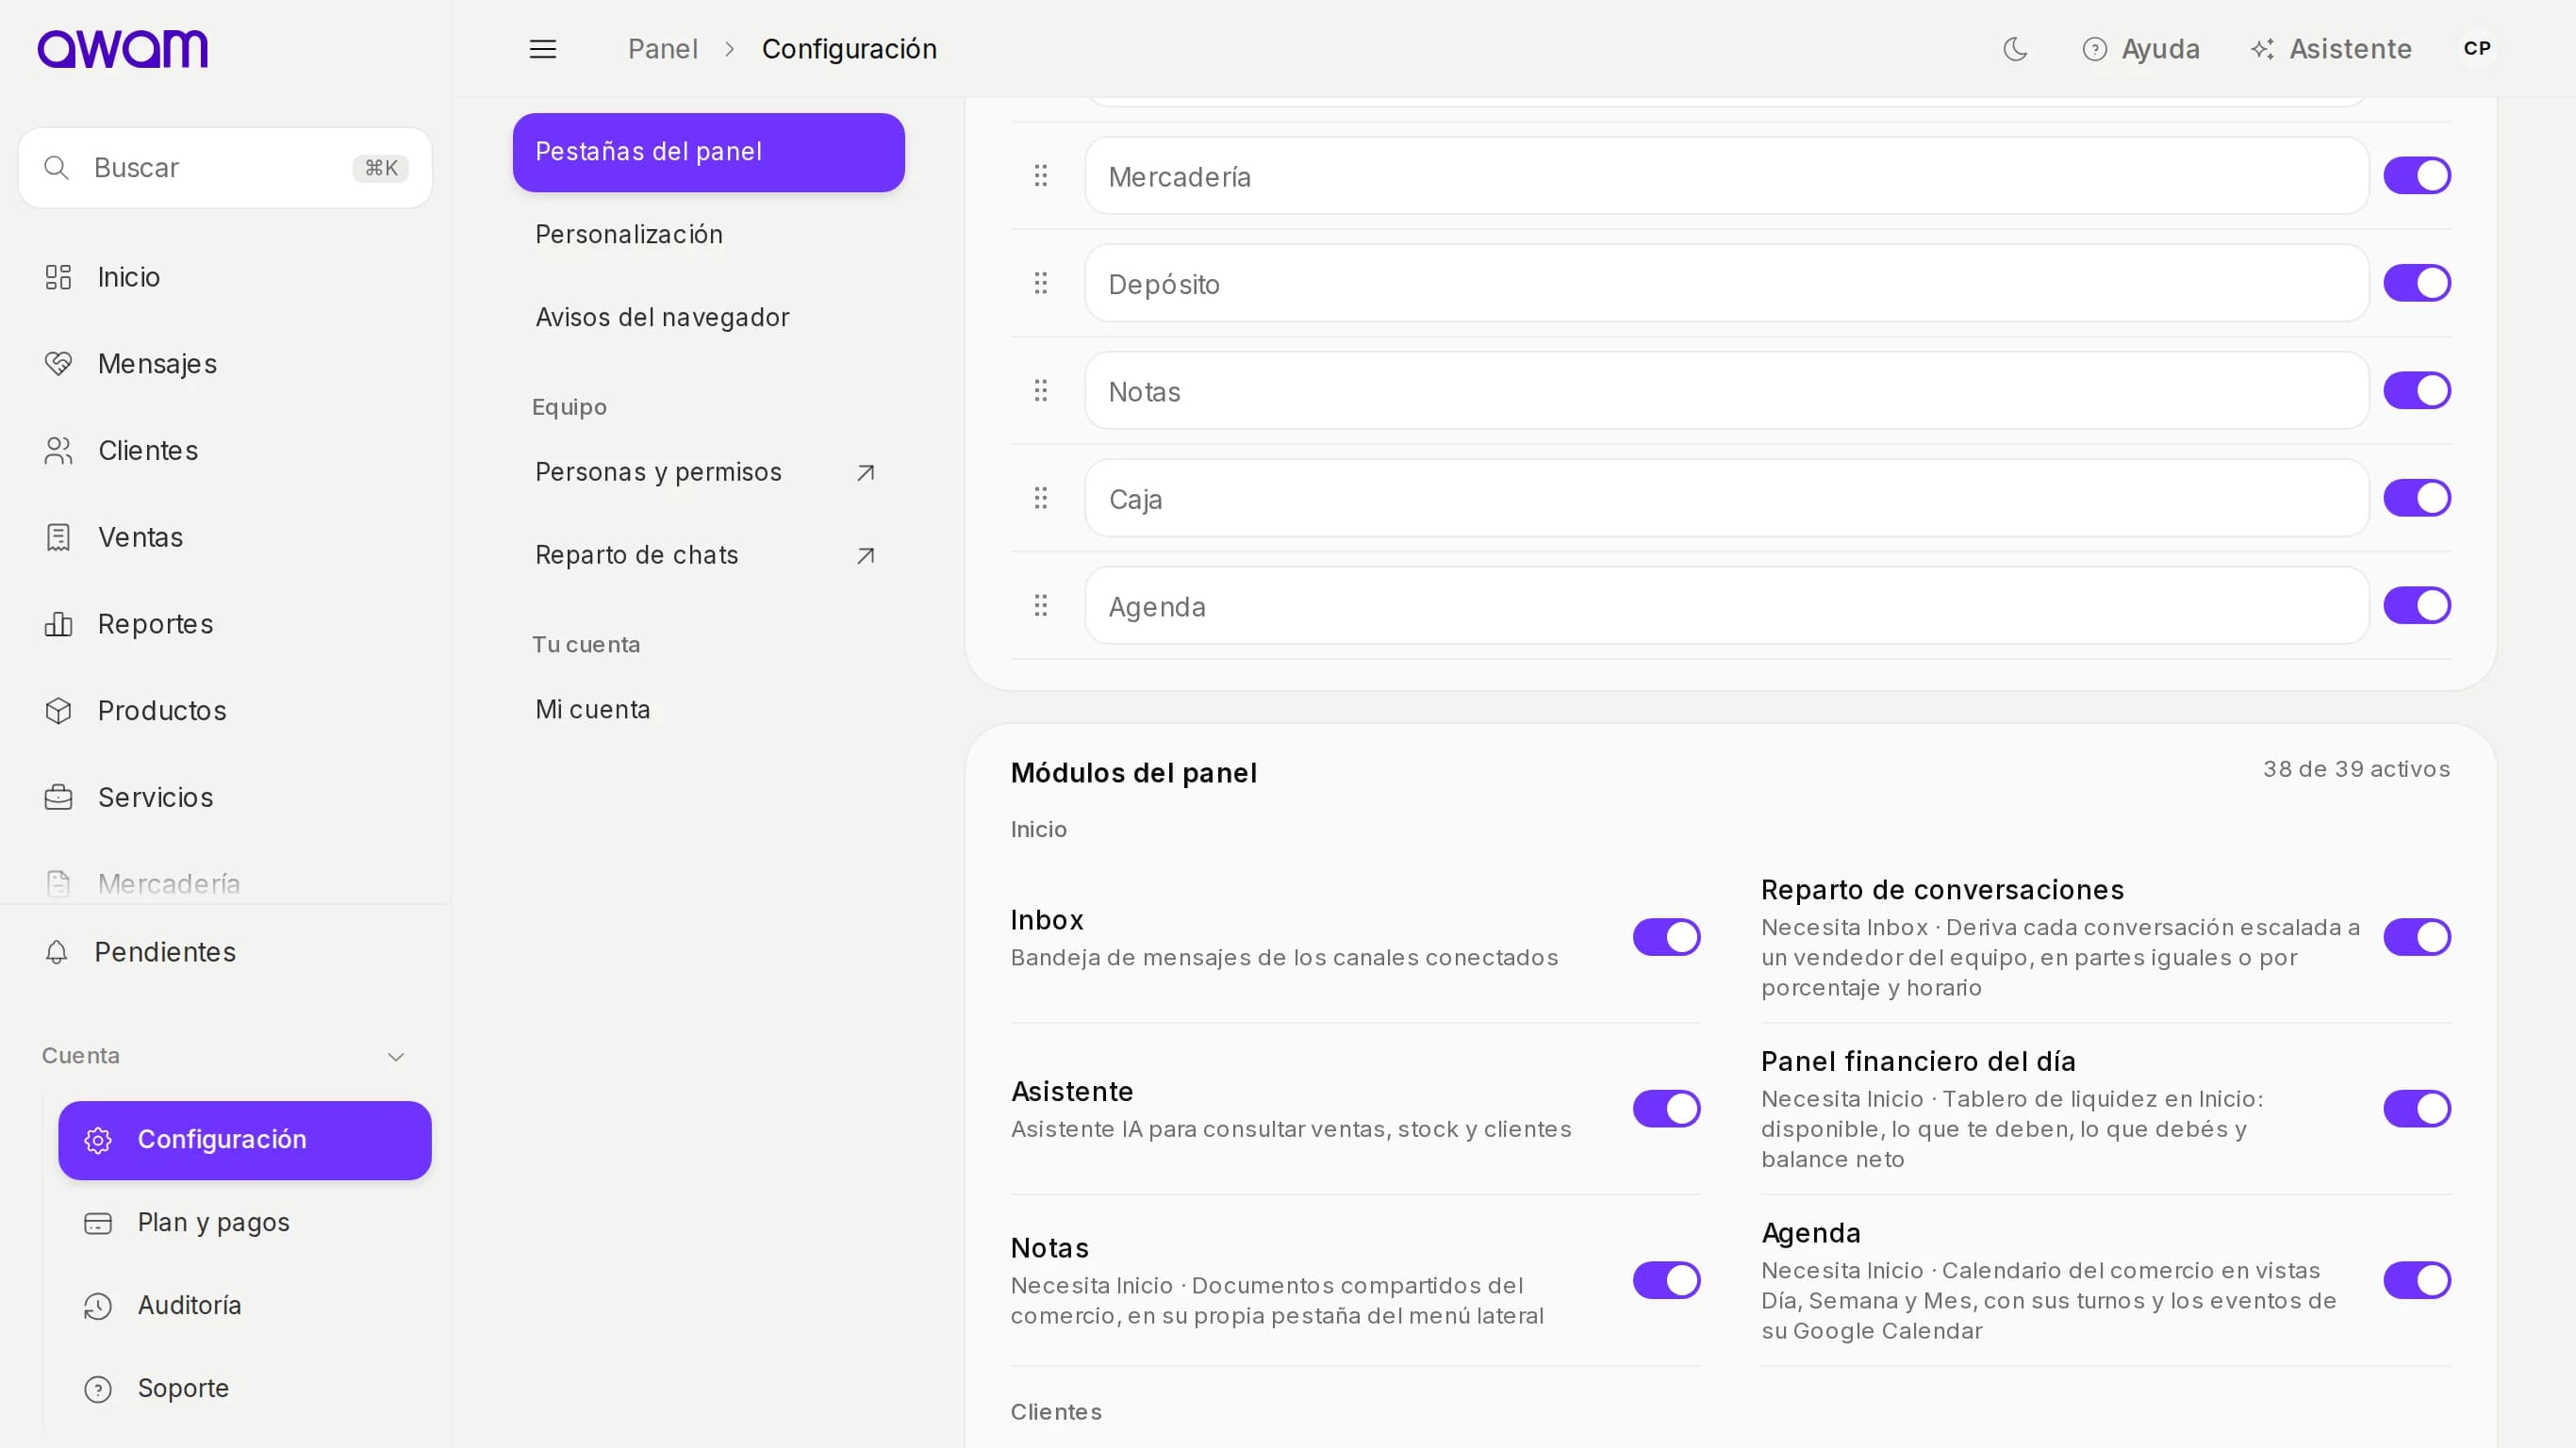The height and width of the screenshot is (1448, 2576).
Task: Turn off the Asistente module toggle
Action: pyautogui.click(x=1666, y=1109)
